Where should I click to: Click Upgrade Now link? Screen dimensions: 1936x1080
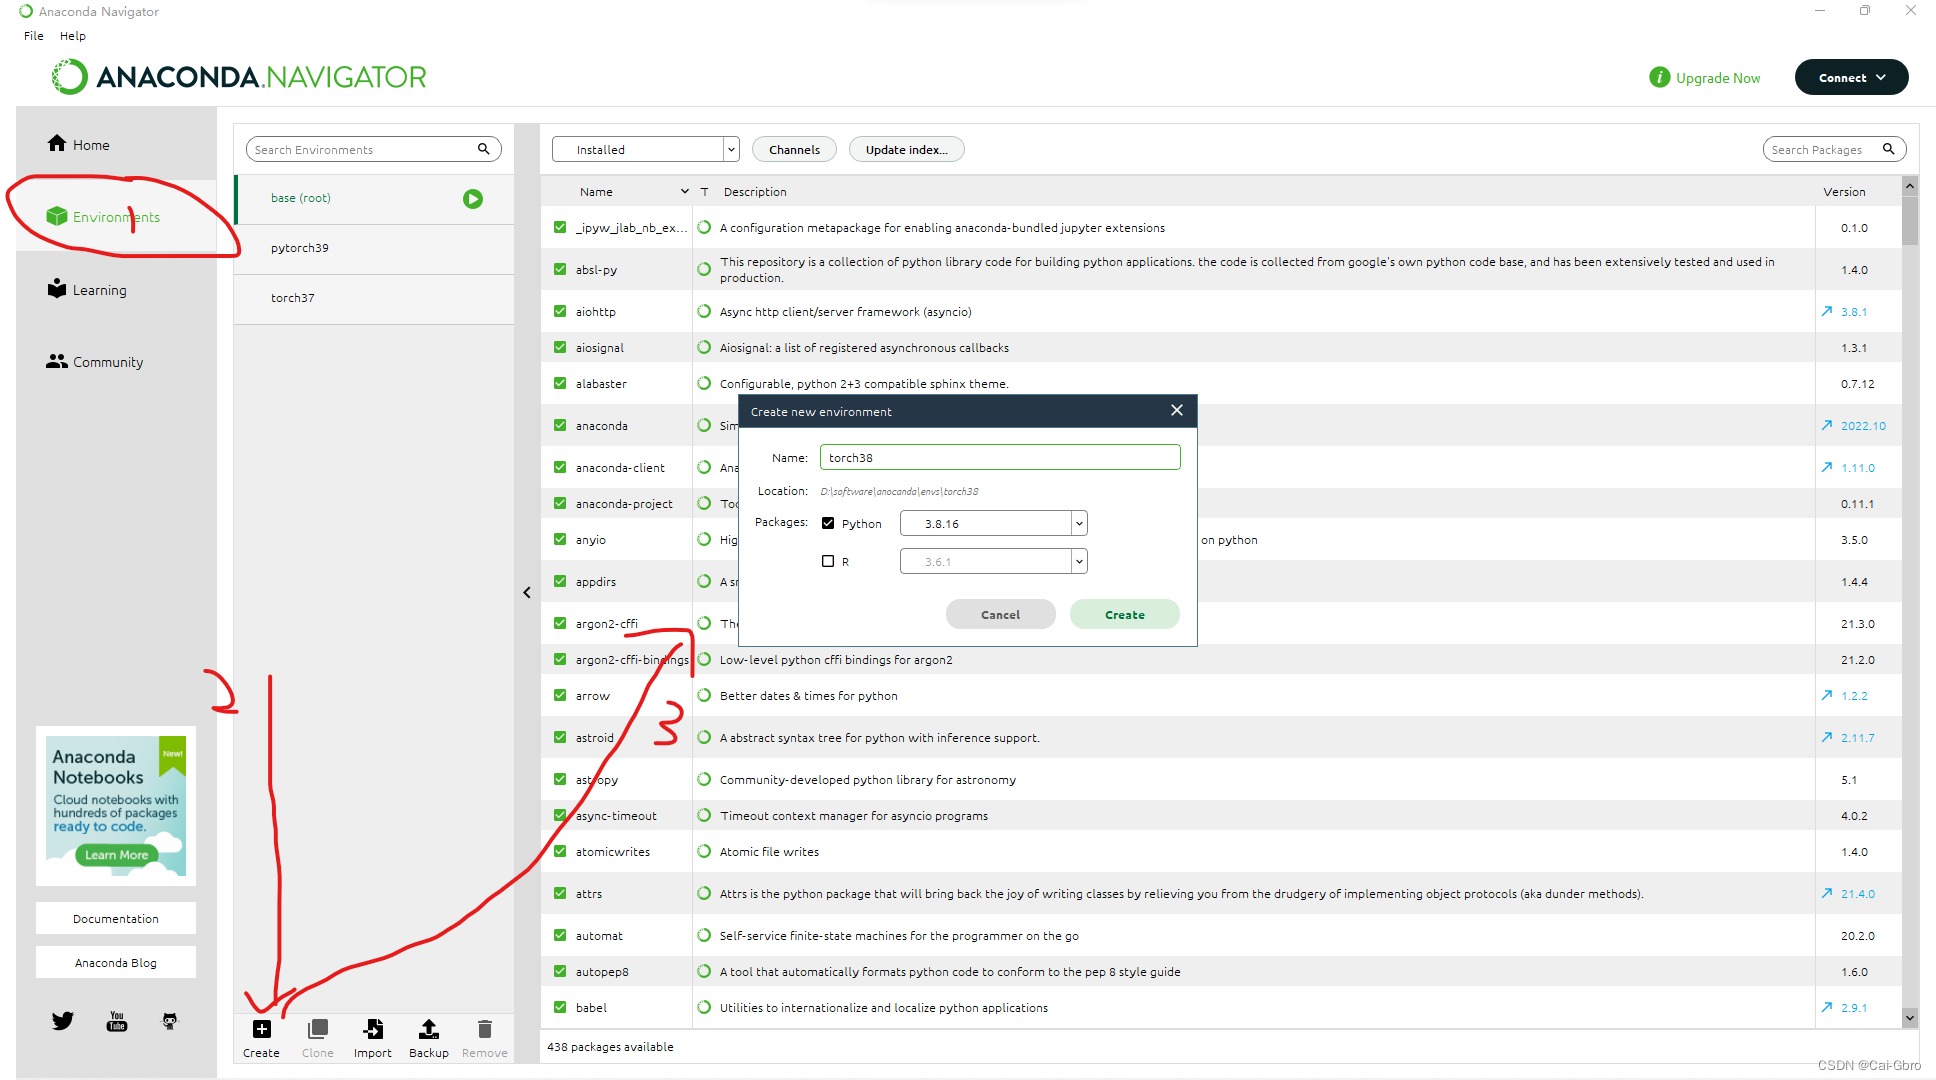pyautogui.click(x=1718, y=78)
